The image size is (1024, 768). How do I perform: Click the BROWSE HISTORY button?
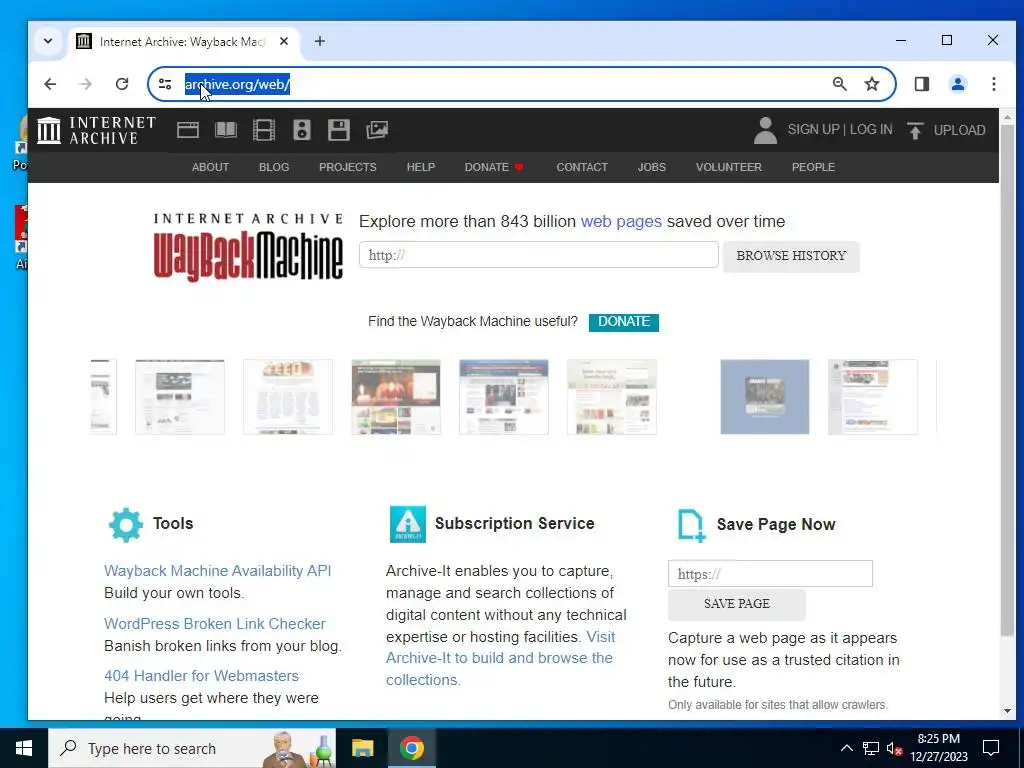(791, 256)
